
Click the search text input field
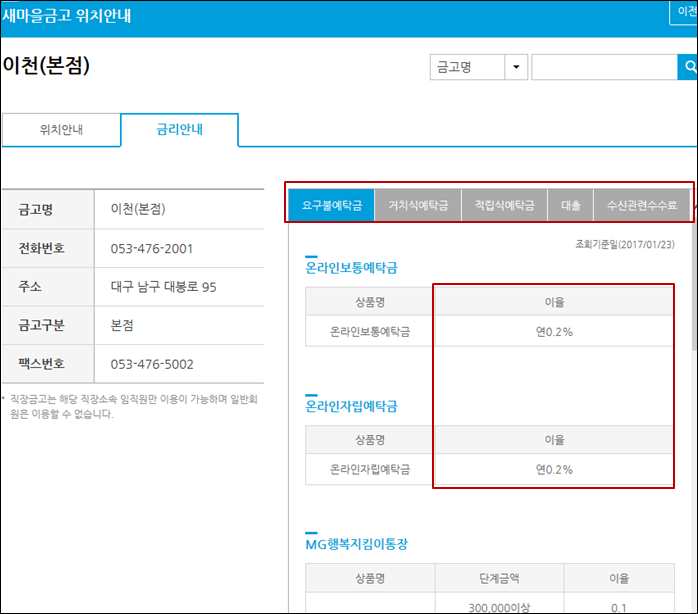click(604, 67)
